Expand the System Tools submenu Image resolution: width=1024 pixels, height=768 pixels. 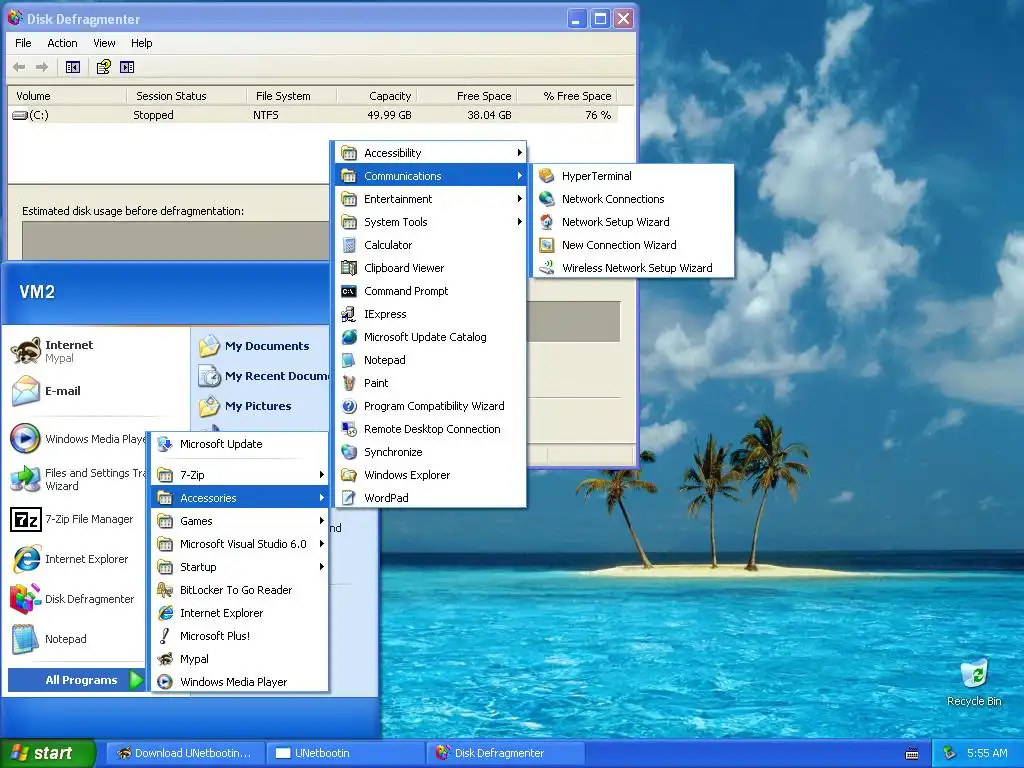431,222
